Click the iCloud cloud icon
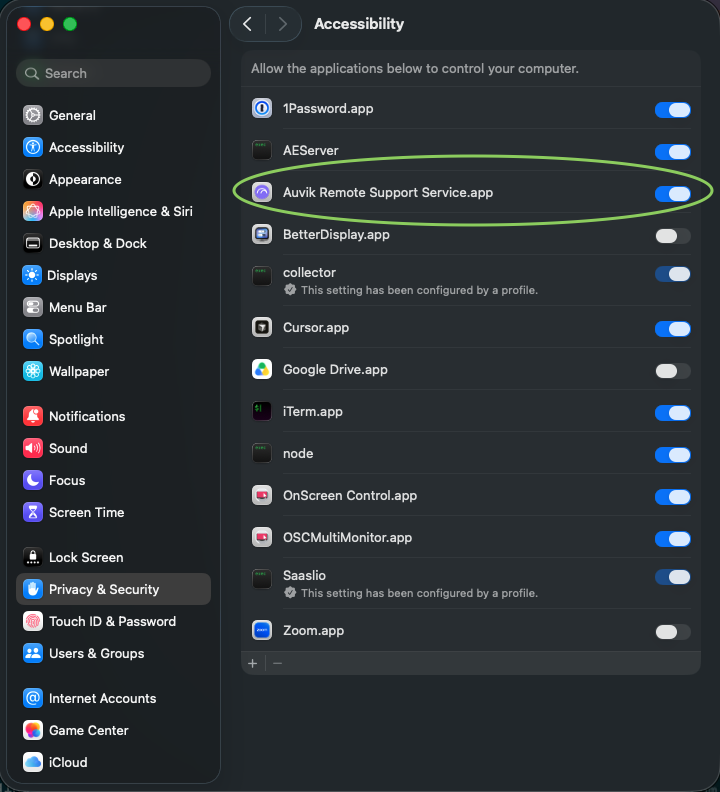 click(33, 762)
